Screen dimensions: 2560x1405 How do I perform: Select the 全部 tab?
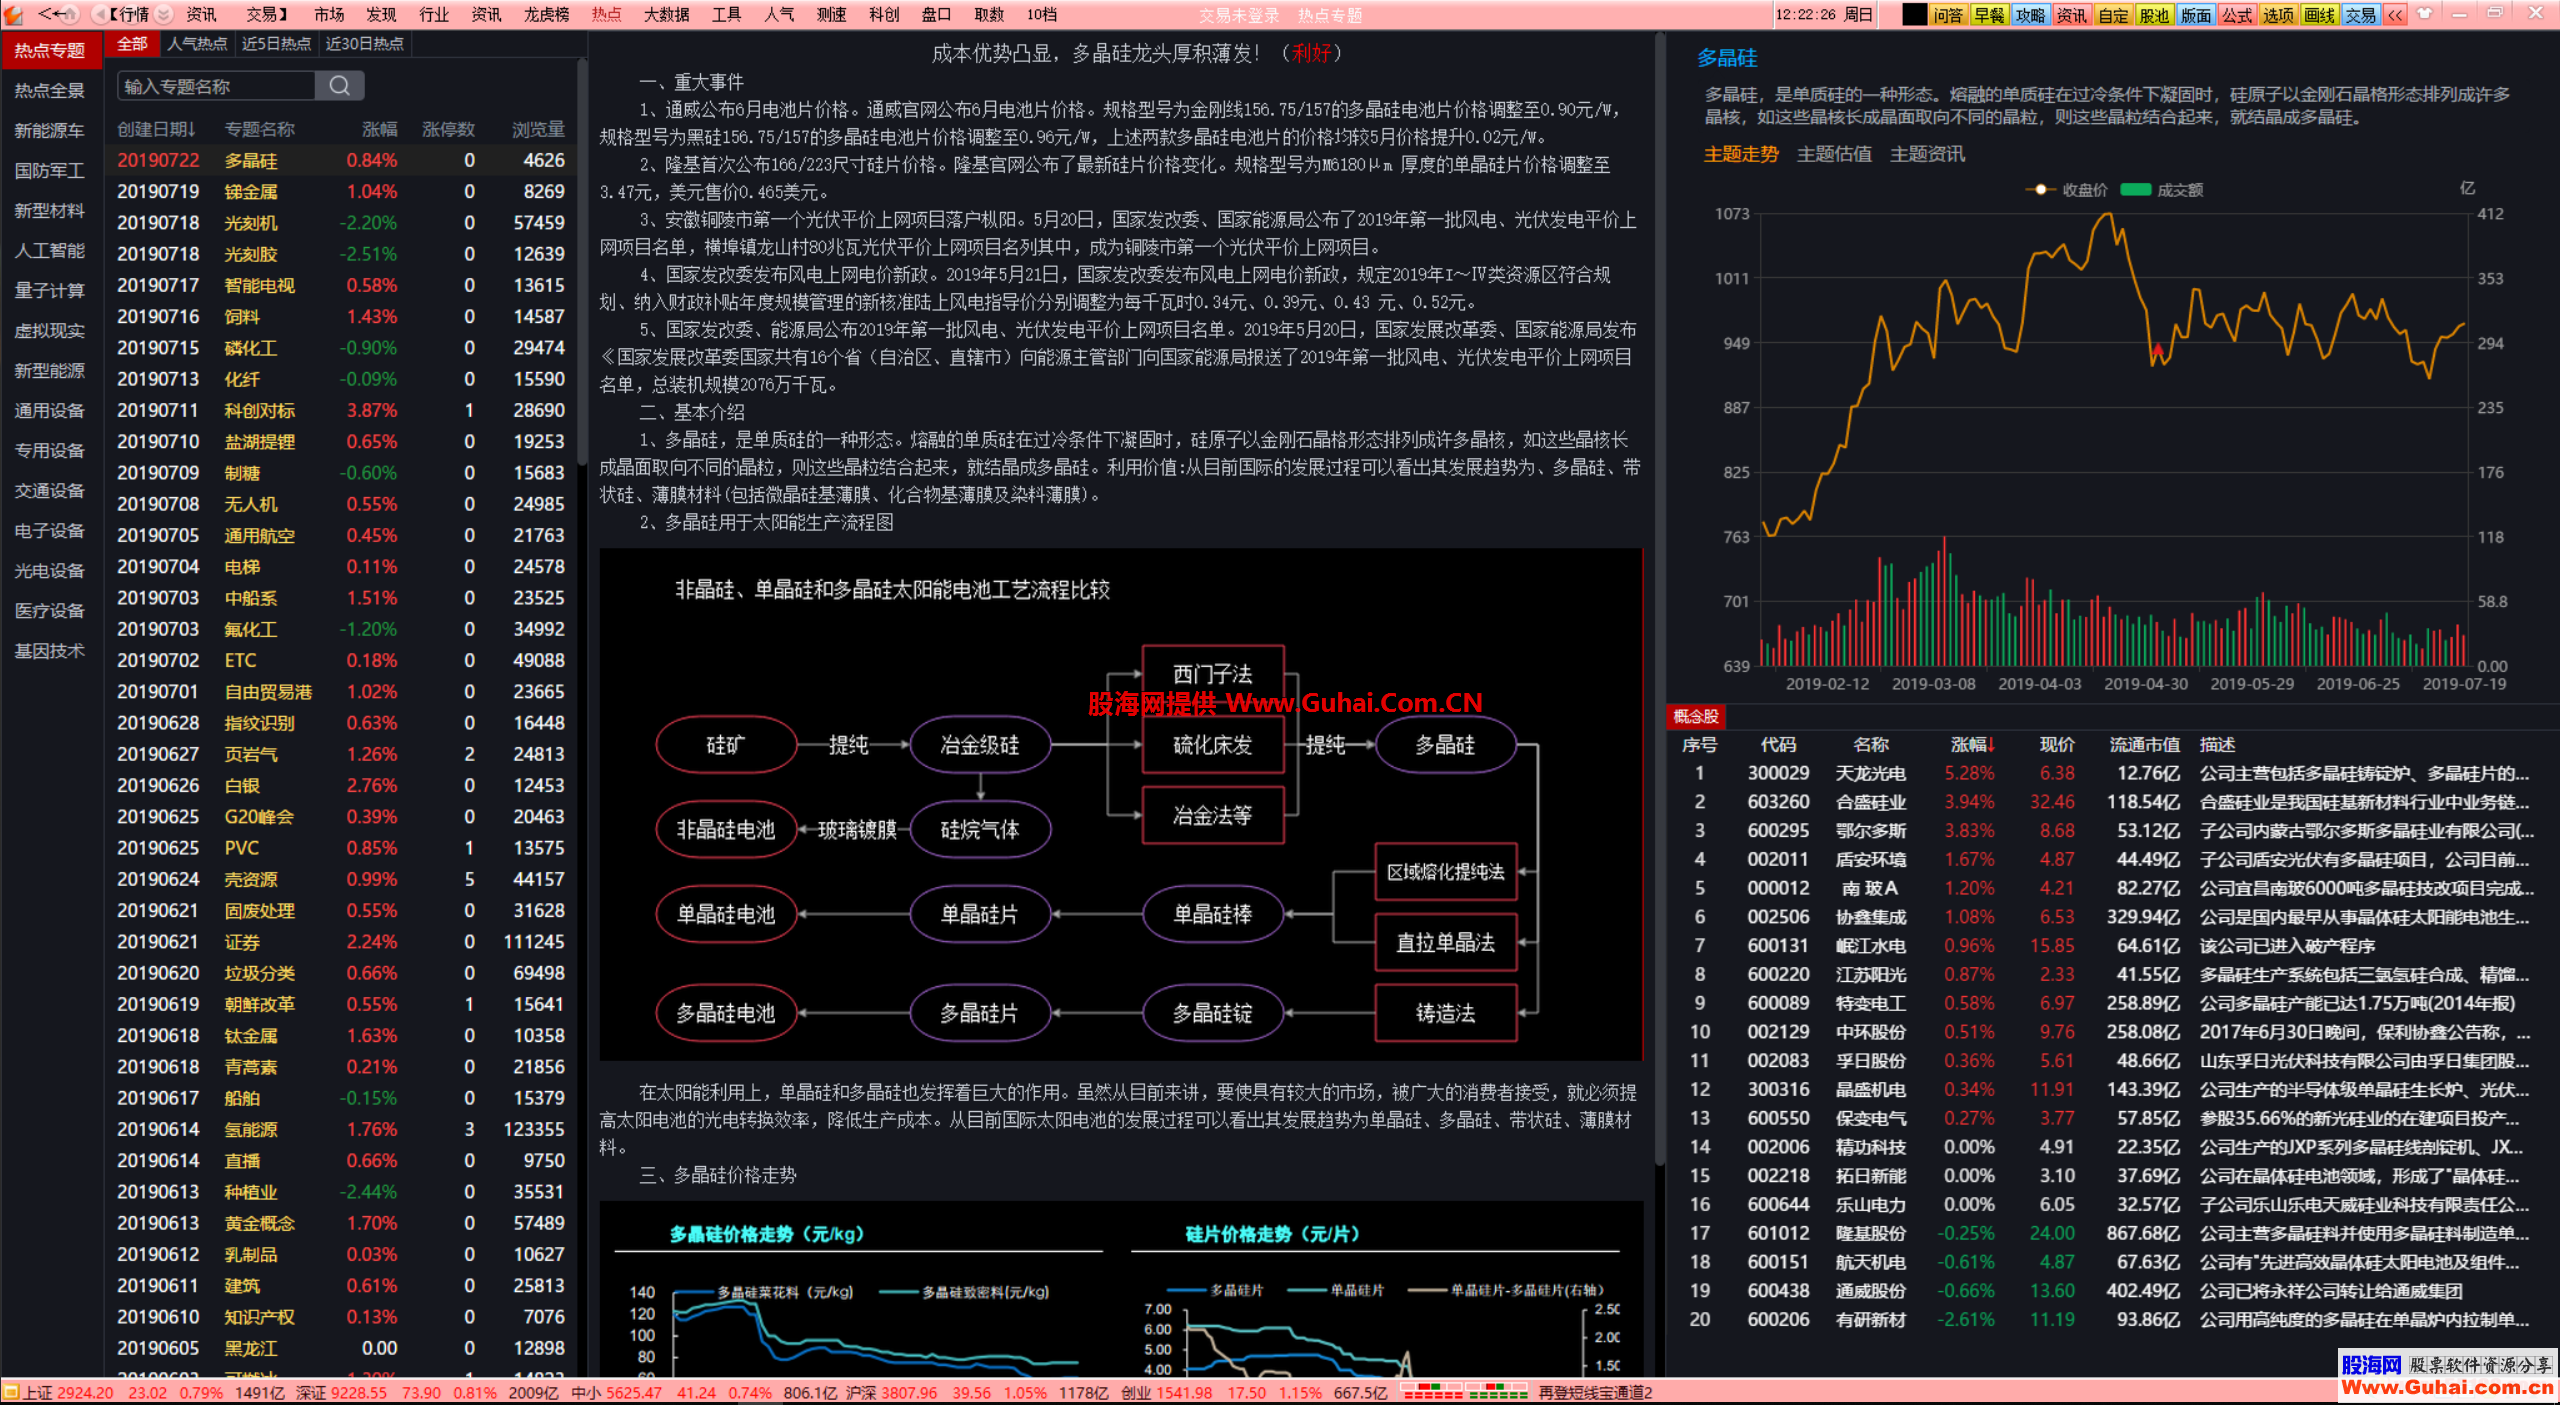click(x=132, y=43)
